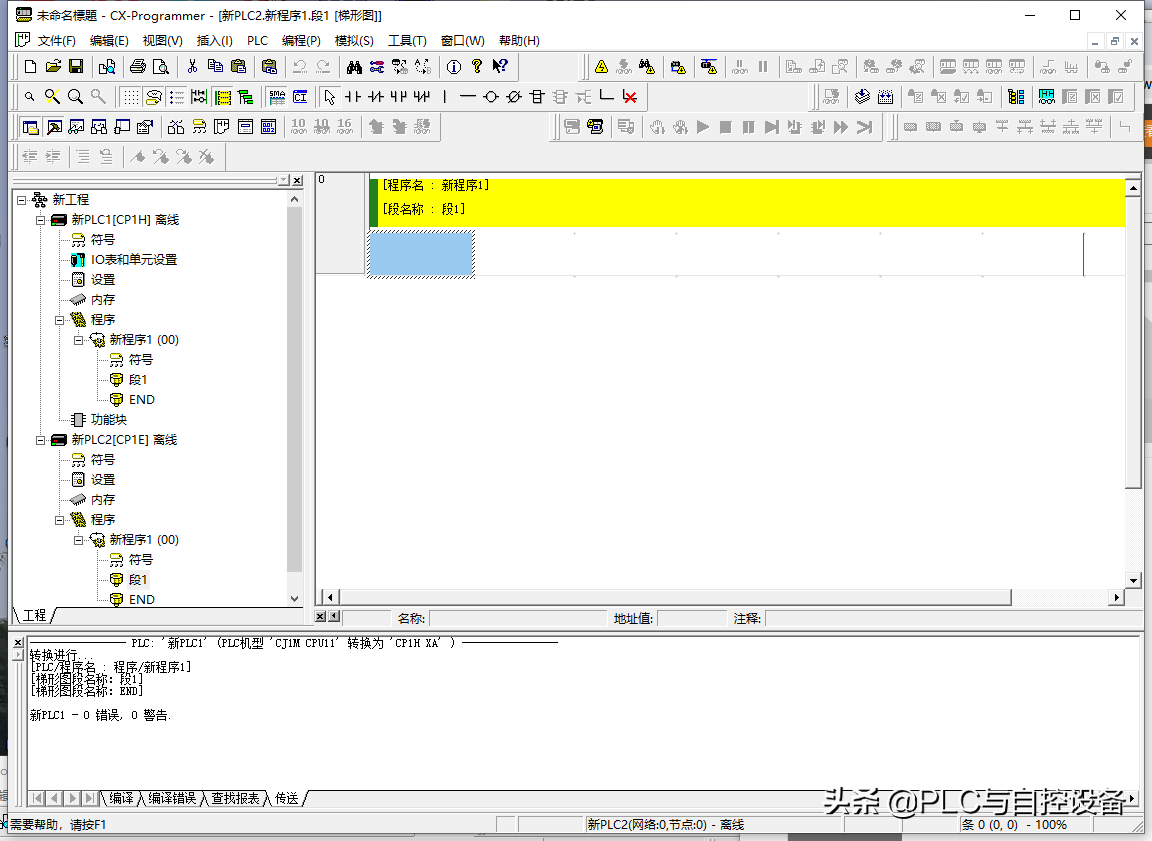
Task: Click the ladder diagram horizontal scrollbar
Action: pyautogui.click(x=723, y=597)
